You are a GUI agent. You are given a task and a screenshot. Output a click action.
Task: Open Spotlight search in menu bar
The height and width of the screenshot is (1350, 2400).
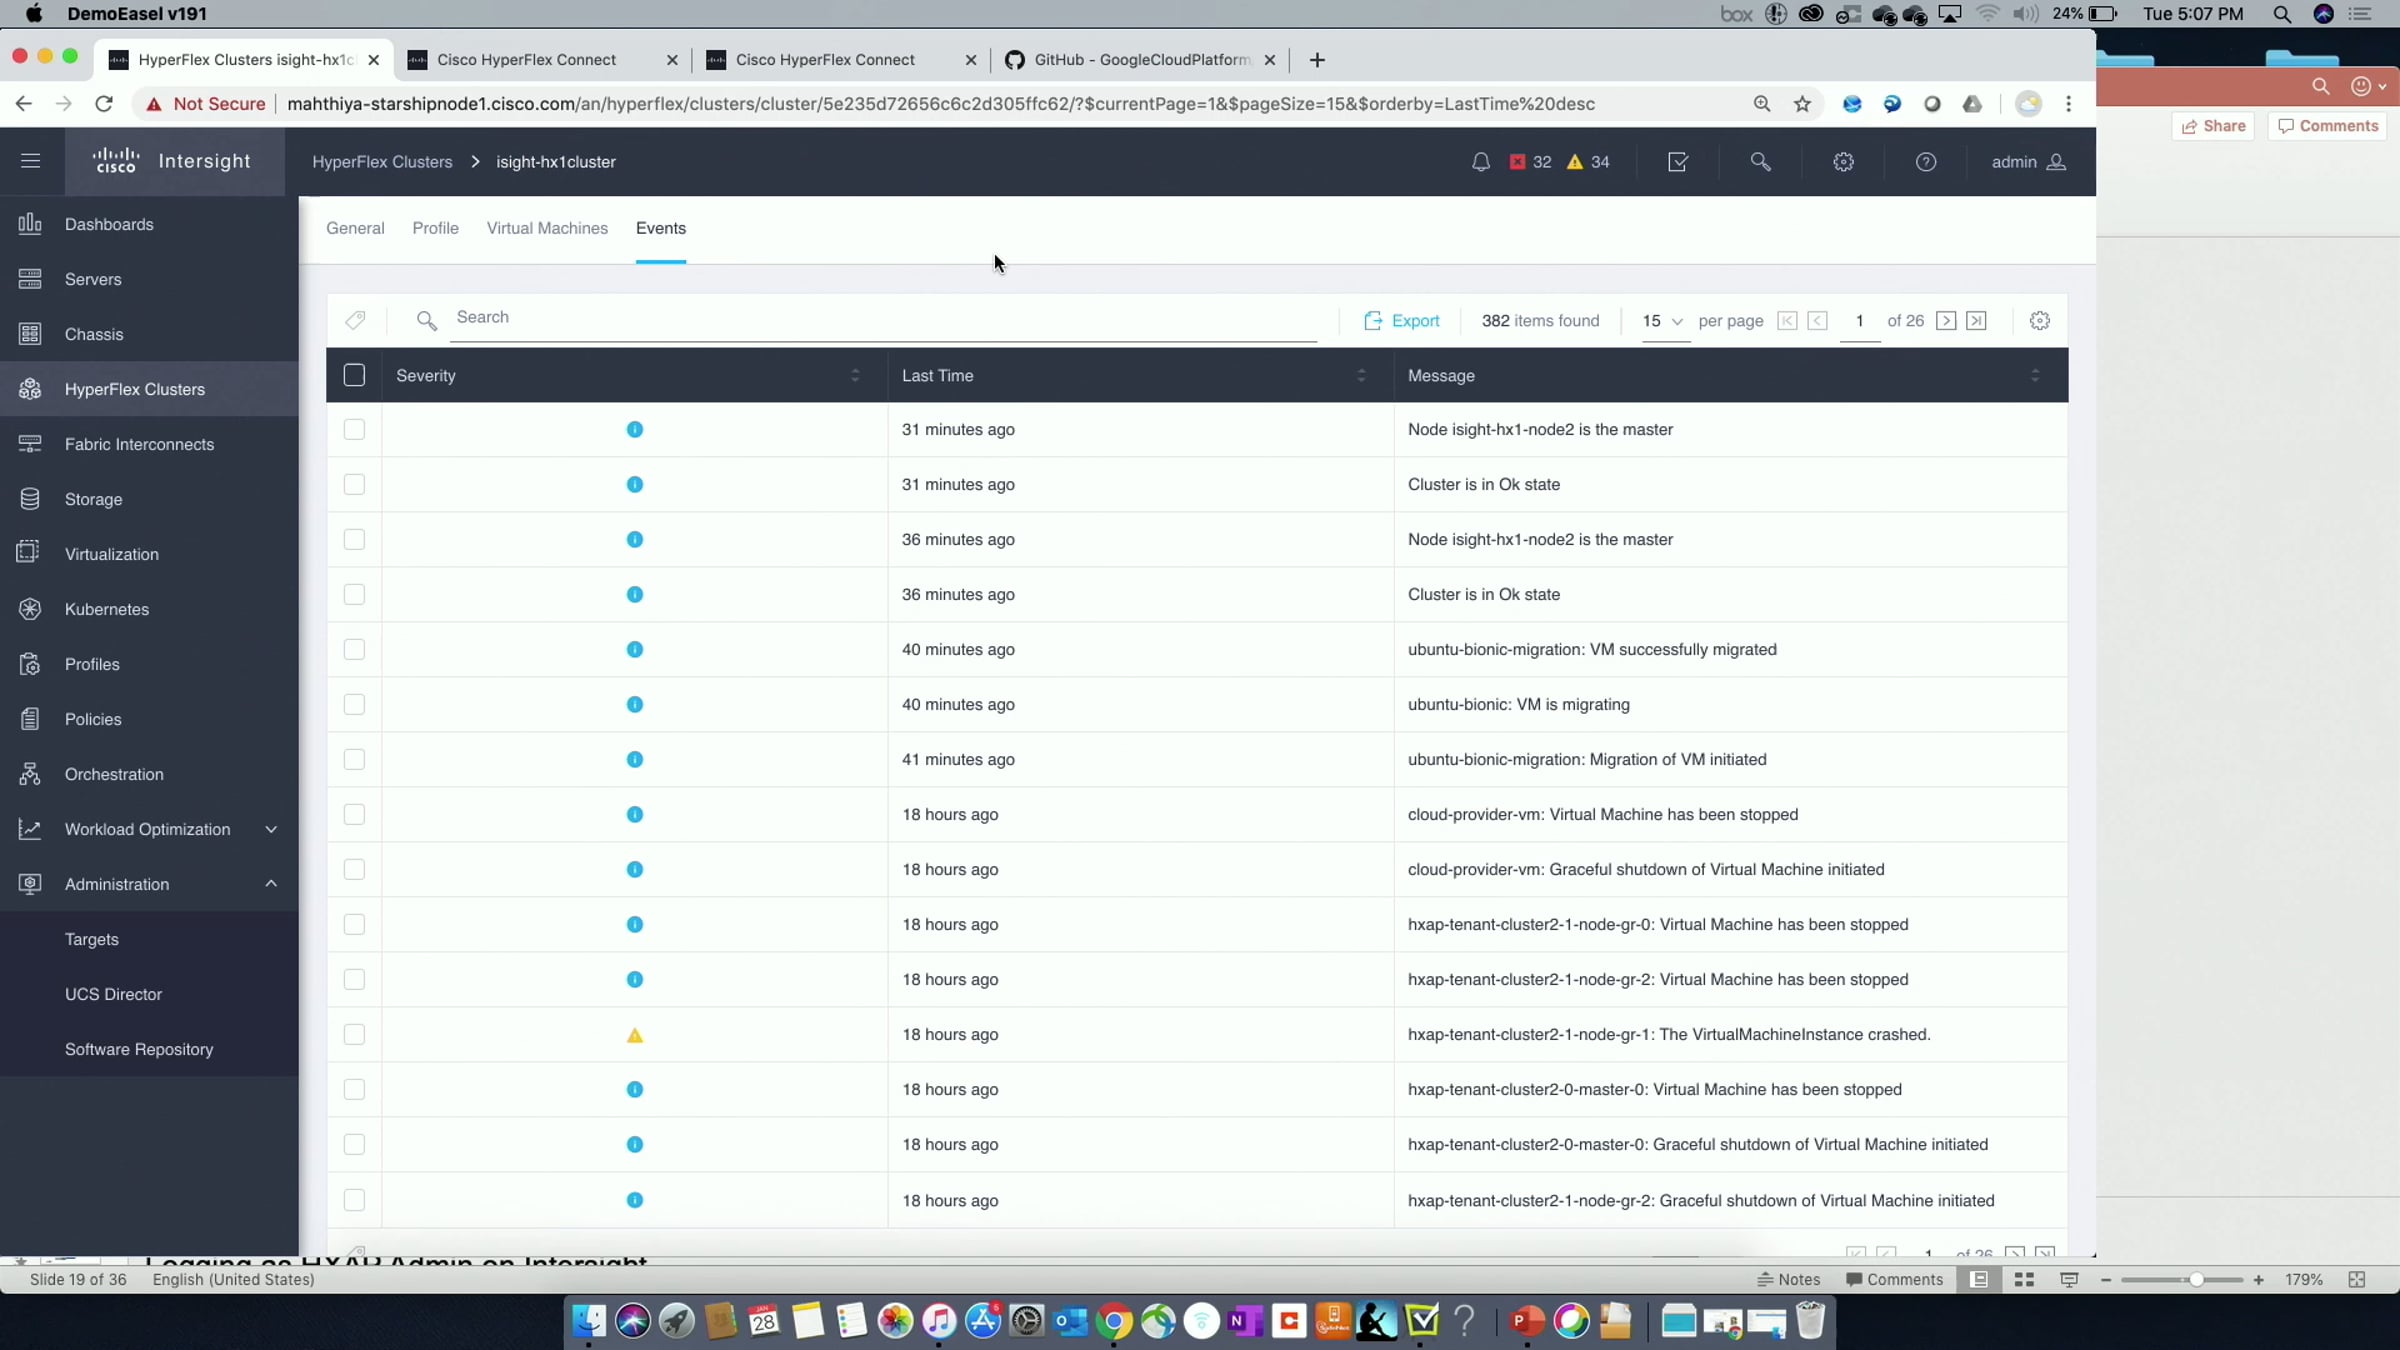[2282, 14]
